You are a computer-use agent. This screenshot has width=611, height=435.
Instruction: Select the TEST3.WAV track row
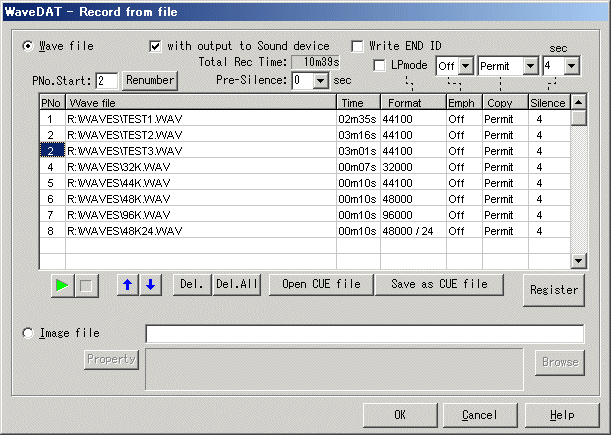pos(200,151)
